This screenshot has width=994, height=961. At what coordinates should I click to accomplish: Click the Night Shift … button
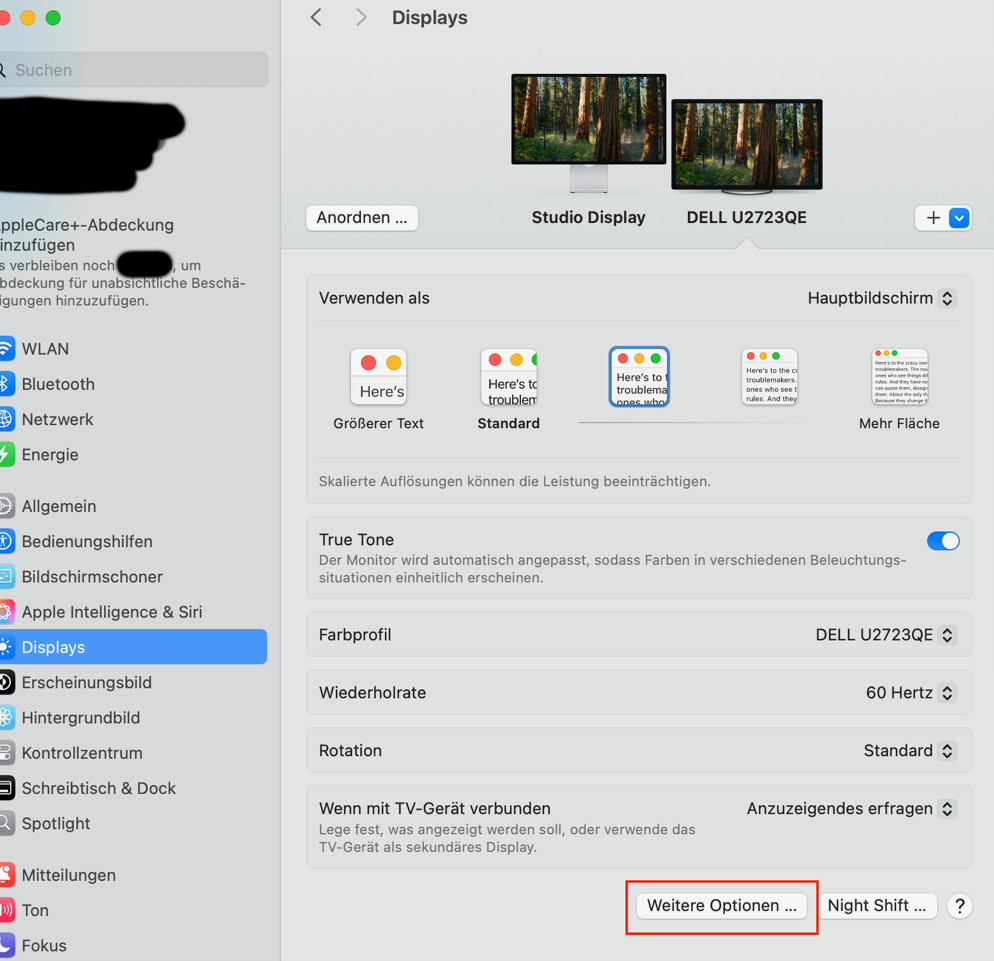pos(877,906)
